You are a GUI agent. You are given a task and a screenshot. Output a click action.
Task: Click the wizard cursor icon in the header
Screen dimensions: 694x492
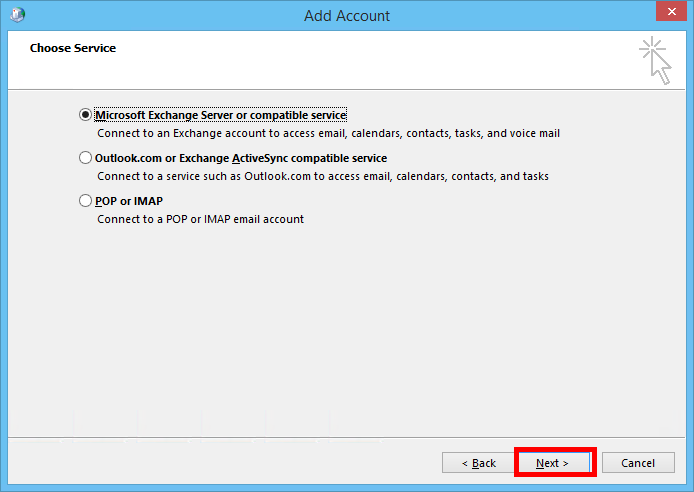pos(656,60)
